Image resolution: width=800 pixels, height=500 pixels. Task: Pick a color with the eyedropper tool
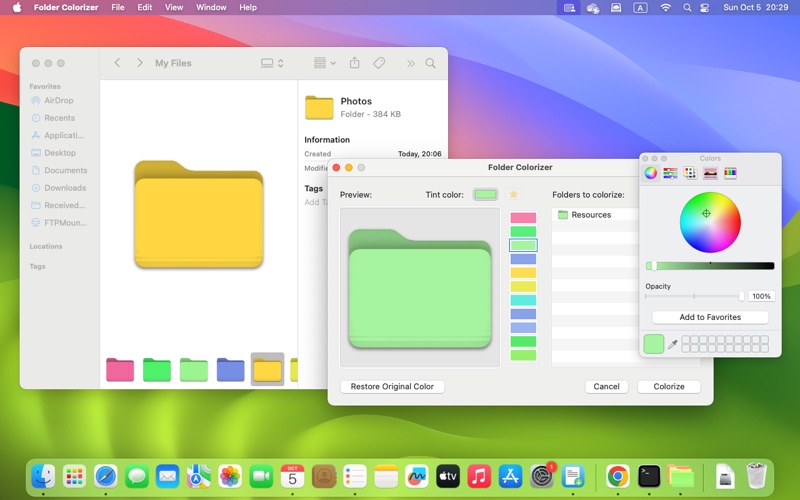click(673, 344)
